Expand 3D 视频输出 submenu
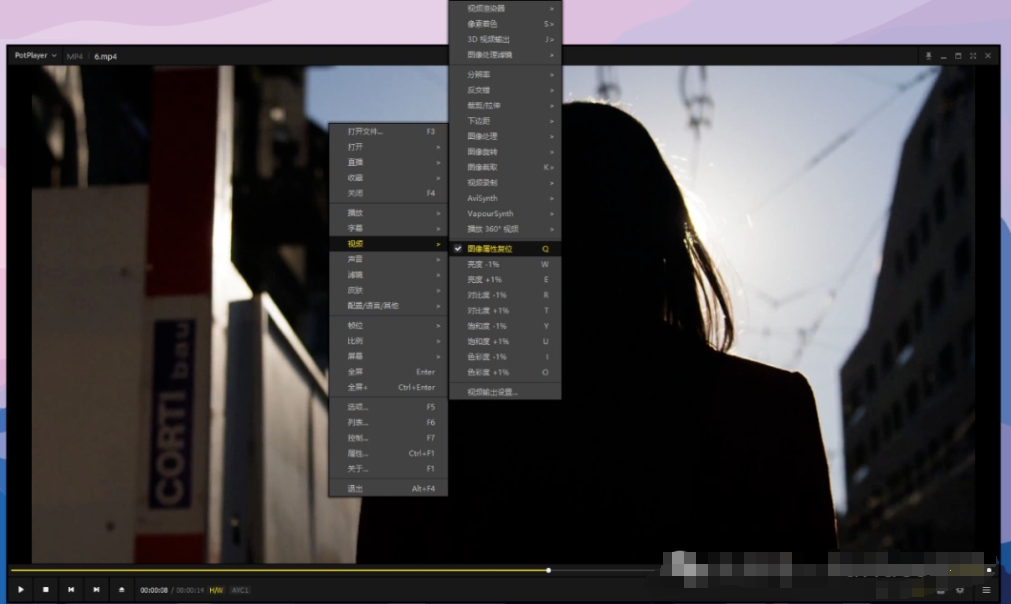 [x=505, y=39]
